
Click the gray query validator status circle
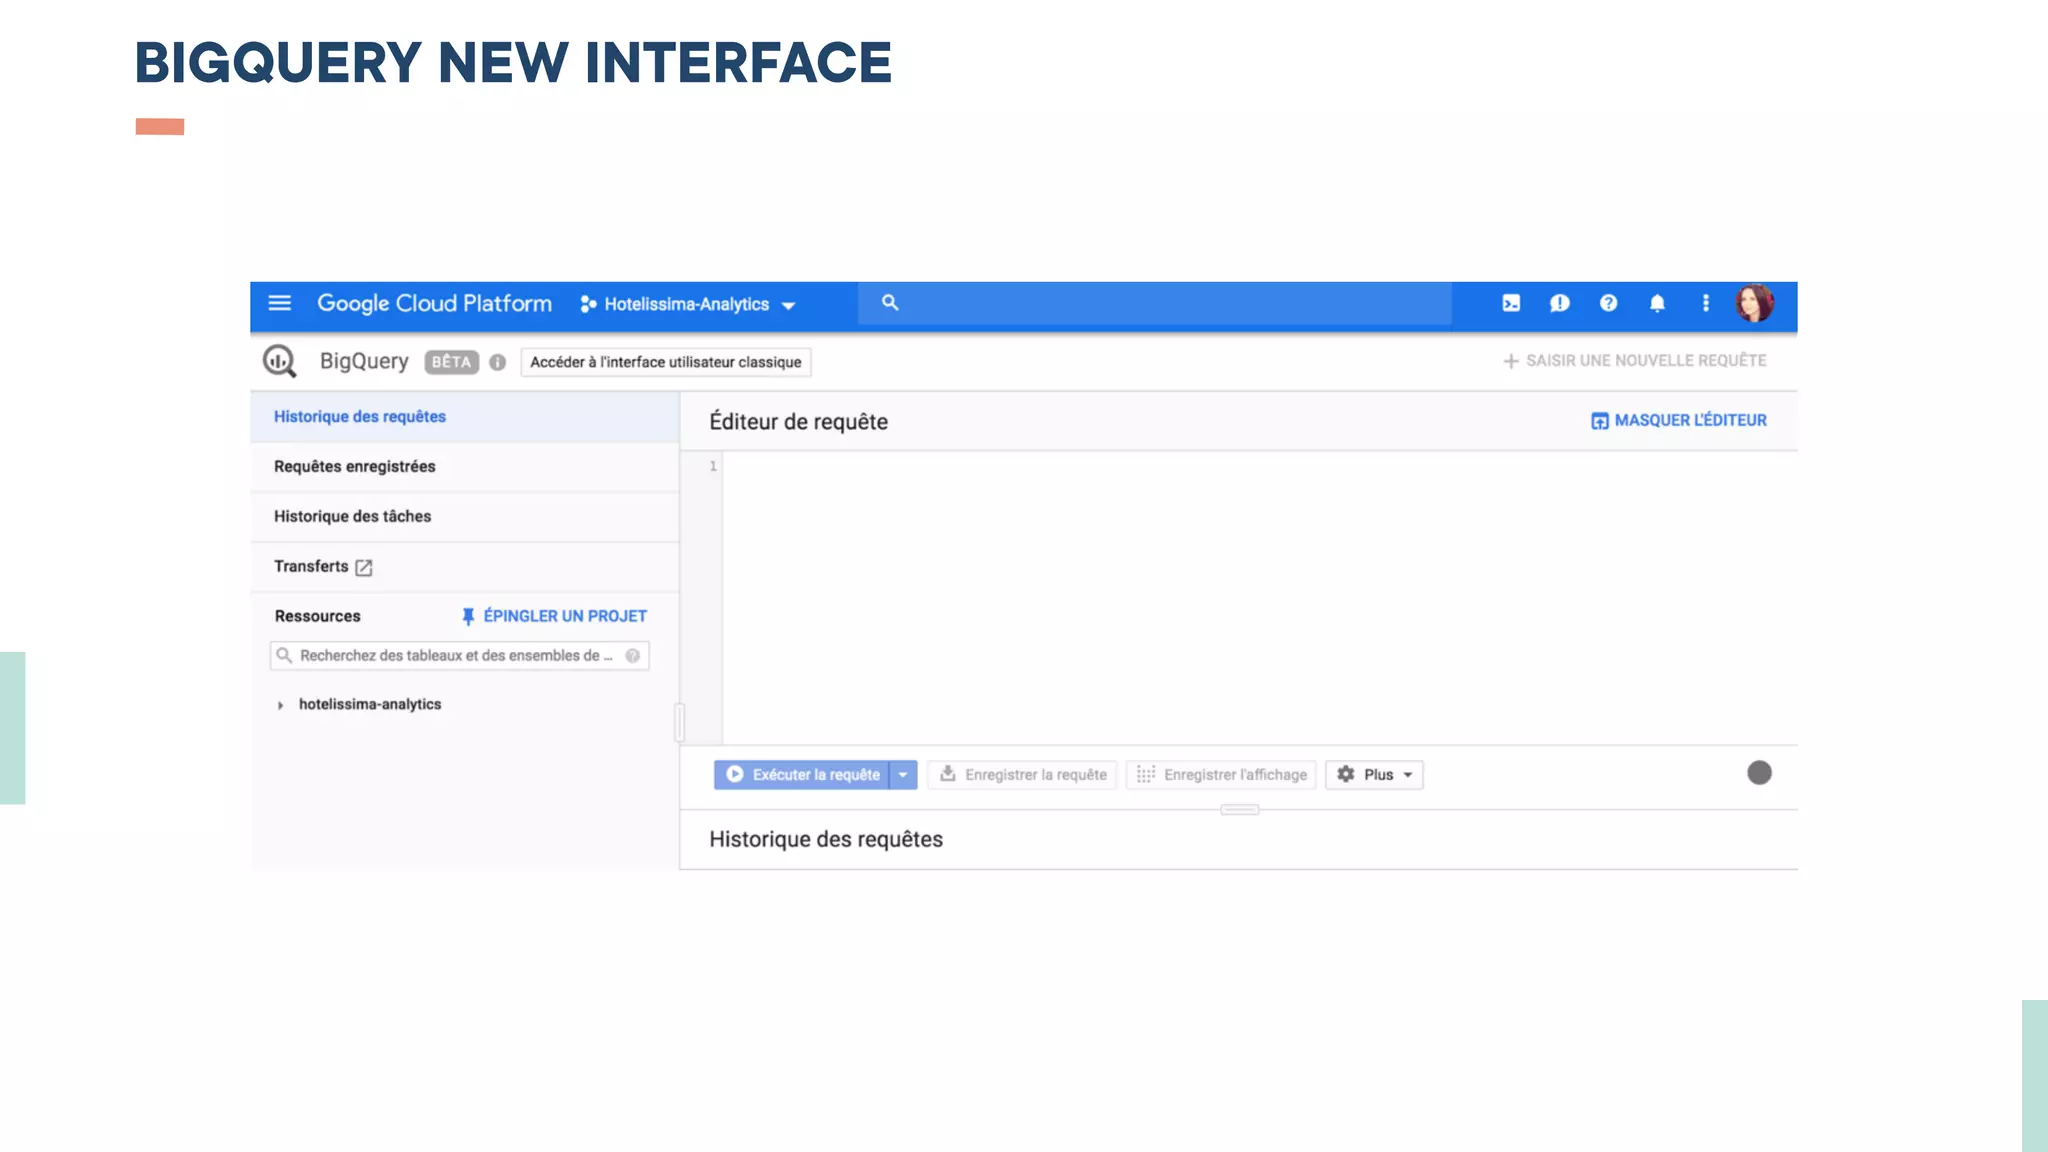(x=1759, y=773)
